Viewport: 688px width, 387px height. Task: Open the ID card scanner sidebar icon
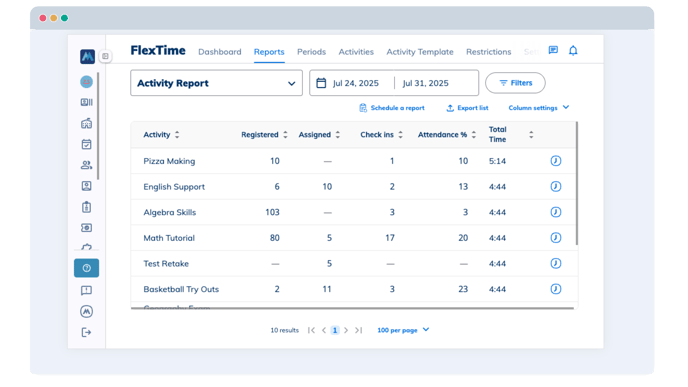(x=86, y=102)
